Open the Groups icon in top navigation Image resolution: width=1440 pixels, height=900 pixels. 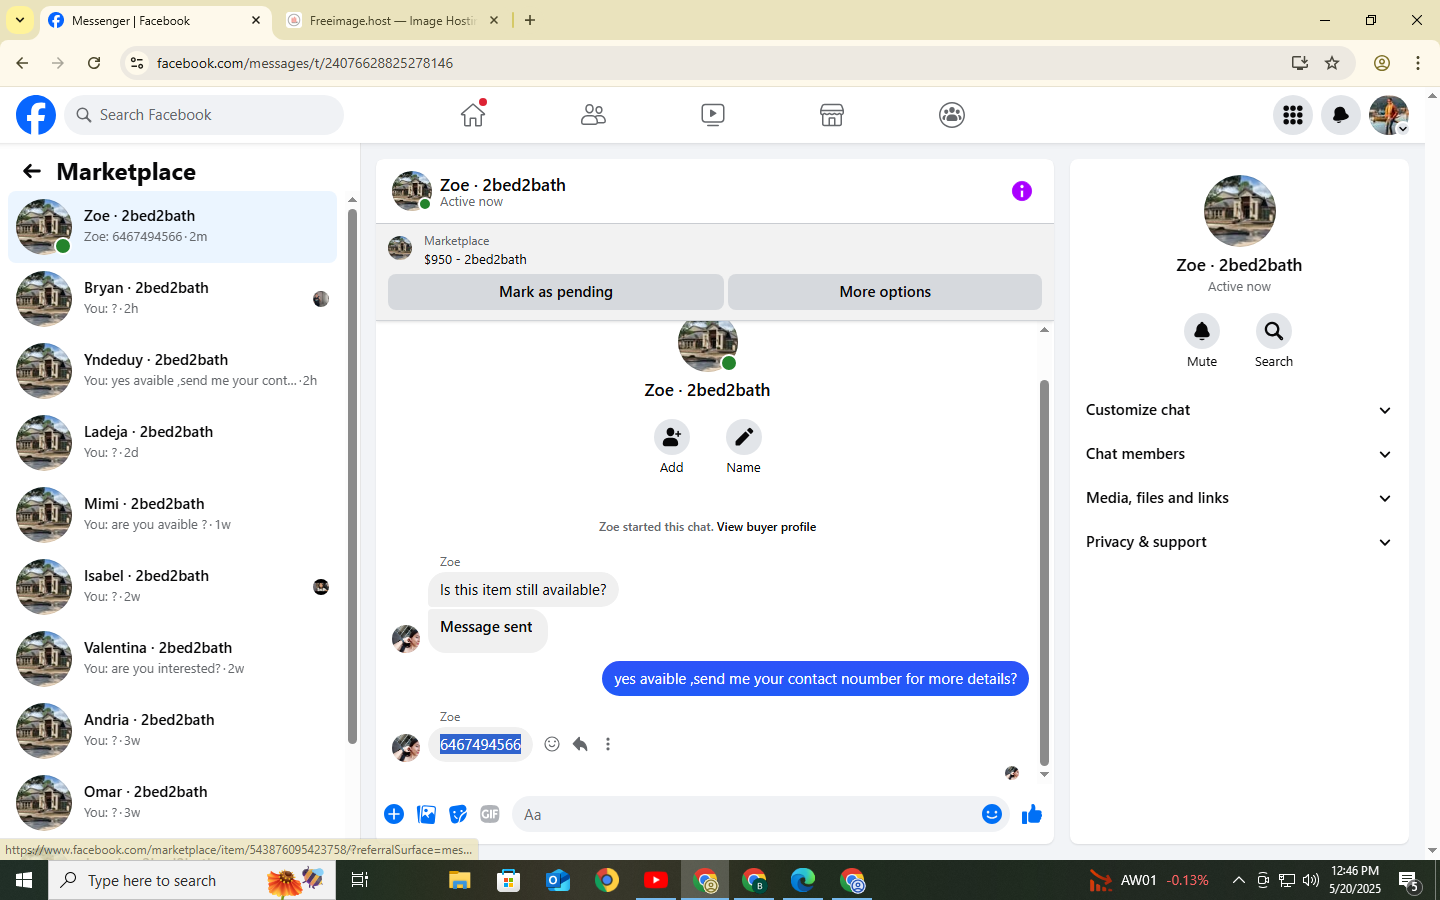coord(952,115)
